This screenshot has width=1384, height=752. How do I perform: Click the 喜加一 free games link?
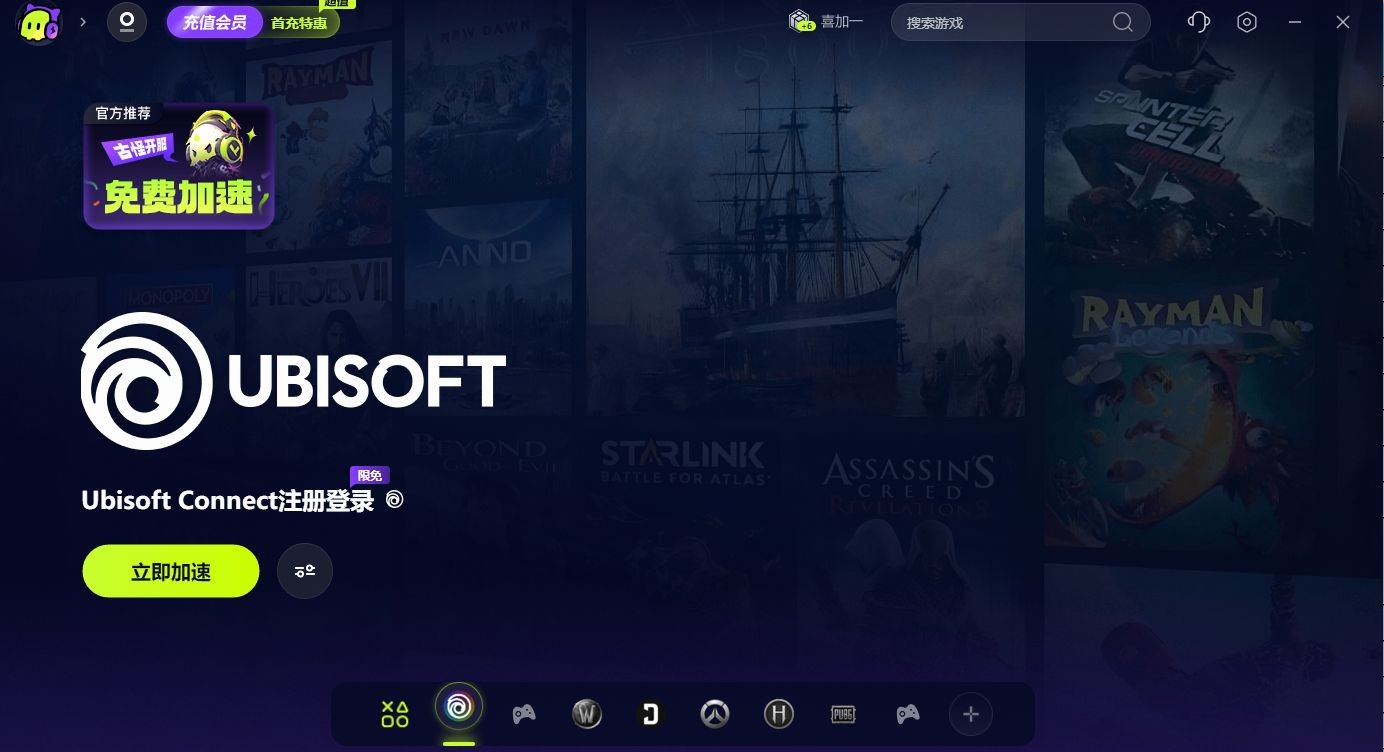pos(827,22)
